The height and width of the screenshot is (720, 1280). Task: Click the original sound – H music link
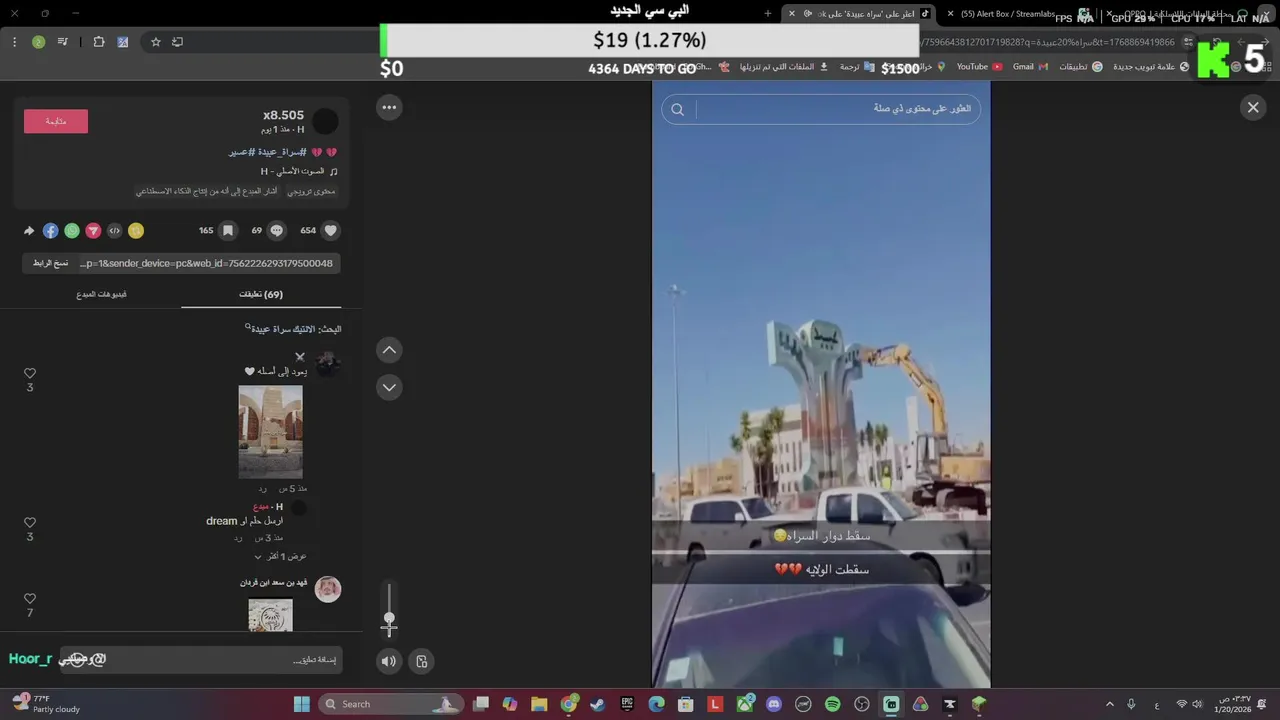tap(299, 171)
